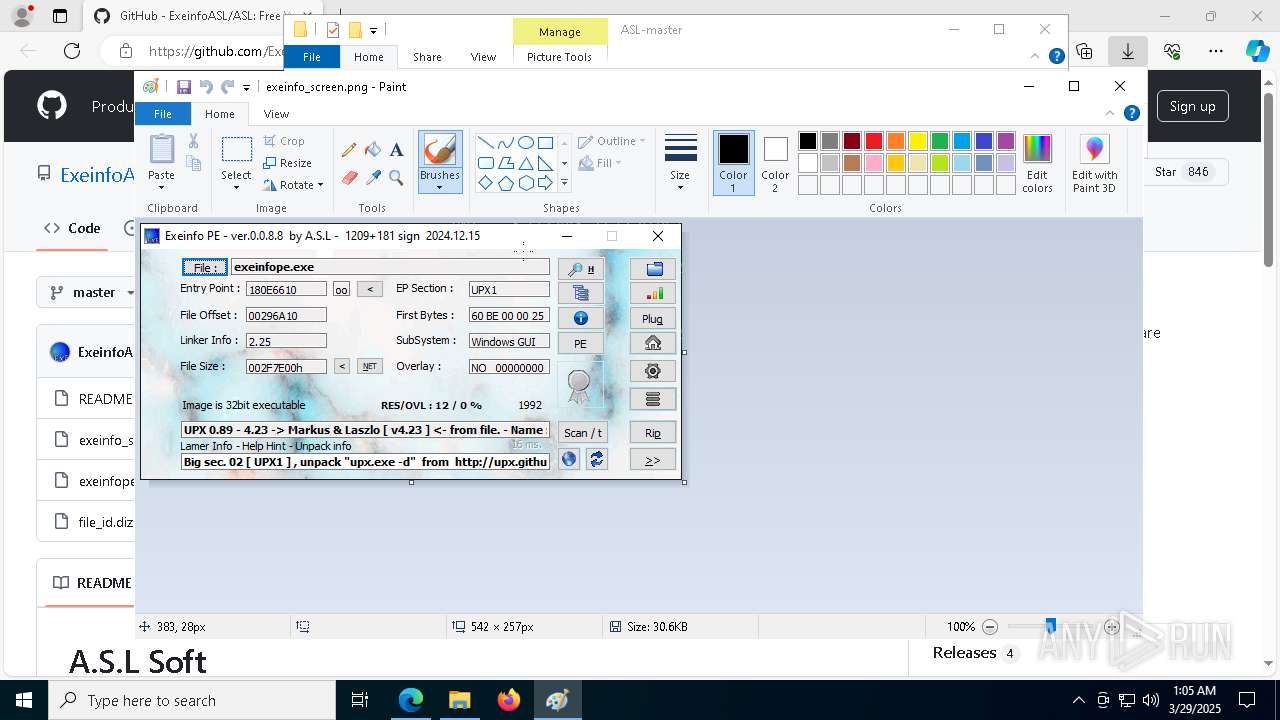
Task: Select the Pencil tool in Paint
Action: [349, 150]
